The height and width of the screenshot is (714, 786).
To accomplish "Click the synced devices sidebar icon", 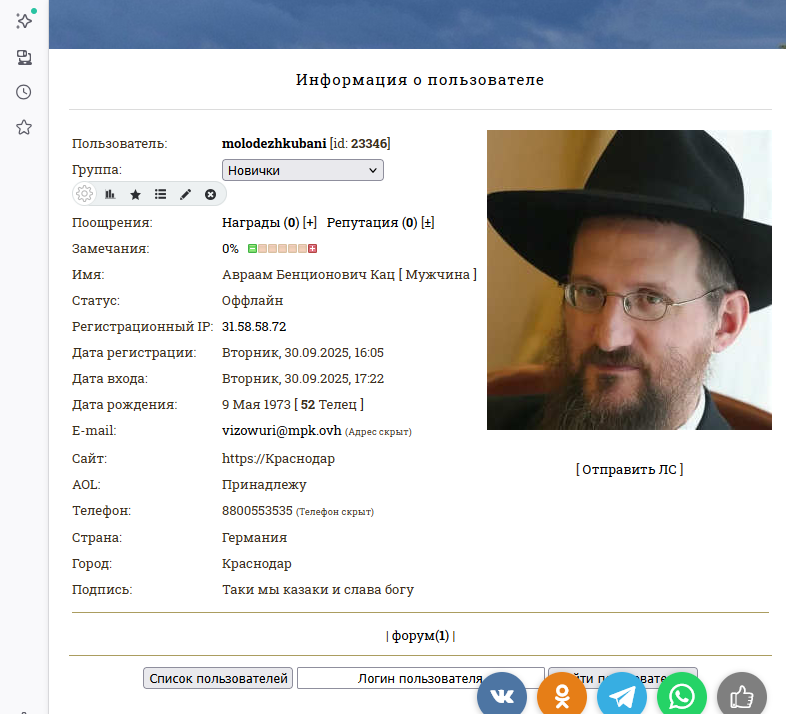I will click(24, 57).
